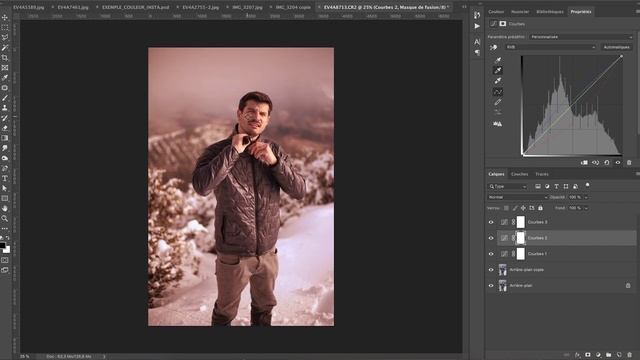Select the Brush tool
The height and width of the screenshot is (360, 640).
(x=5, y=98)
